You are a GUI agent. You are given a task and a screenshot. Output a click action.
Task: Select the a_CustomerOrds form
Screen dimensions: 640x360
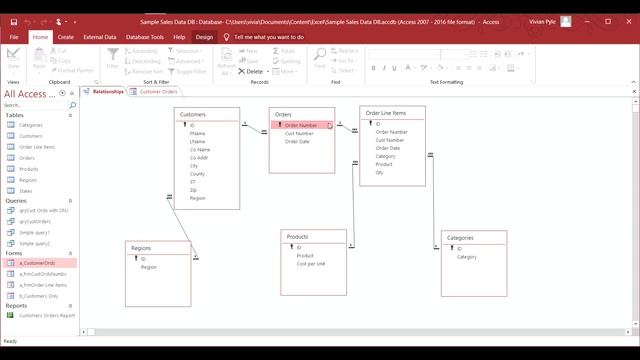click(40, 263)
